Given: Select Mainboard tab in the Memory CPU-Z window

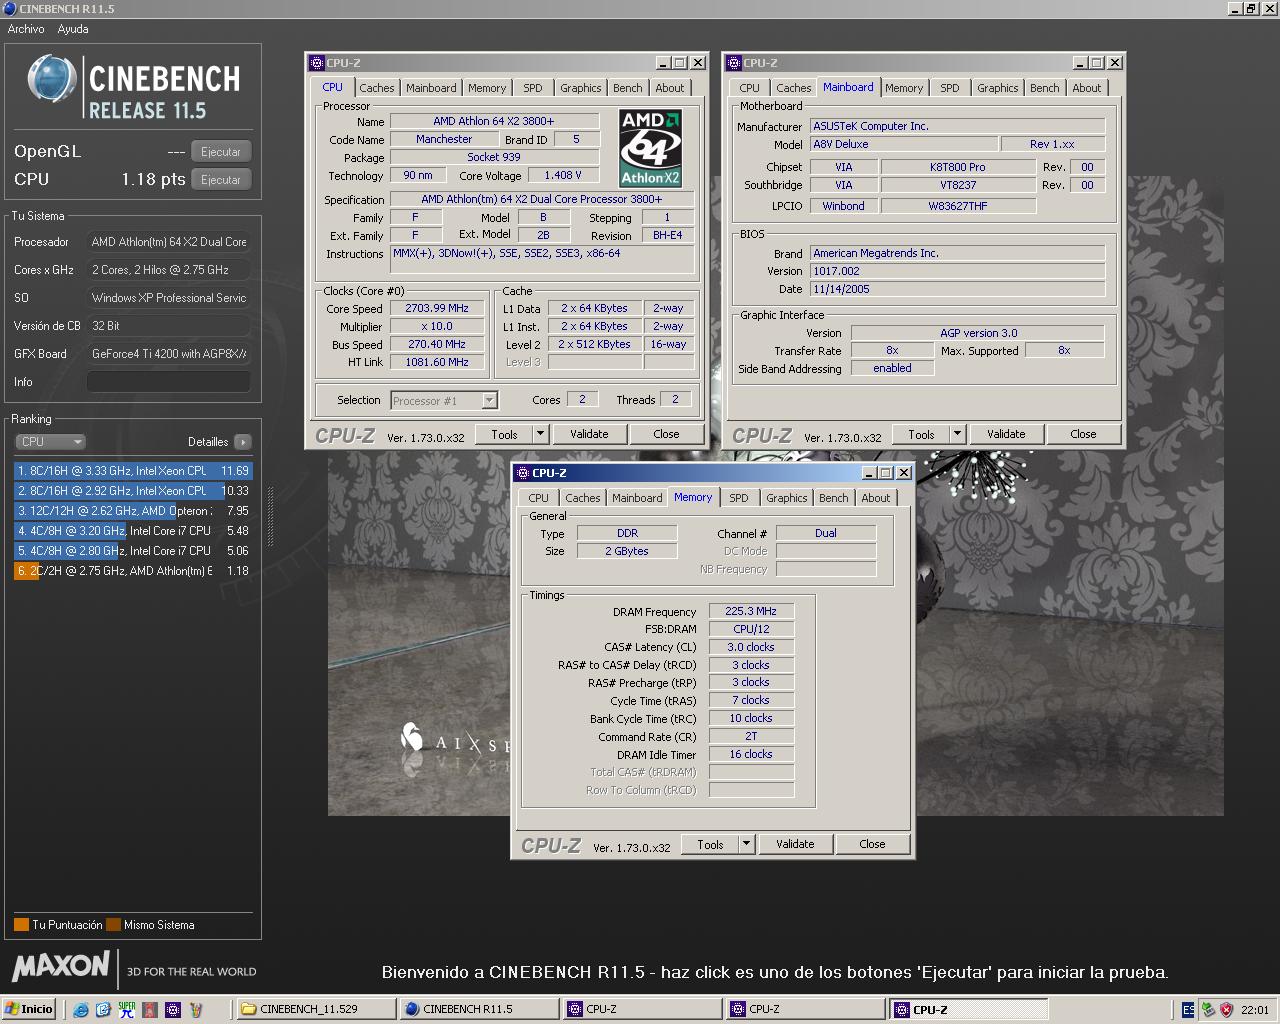Looking at the screenshot, I should click(637, 498).
